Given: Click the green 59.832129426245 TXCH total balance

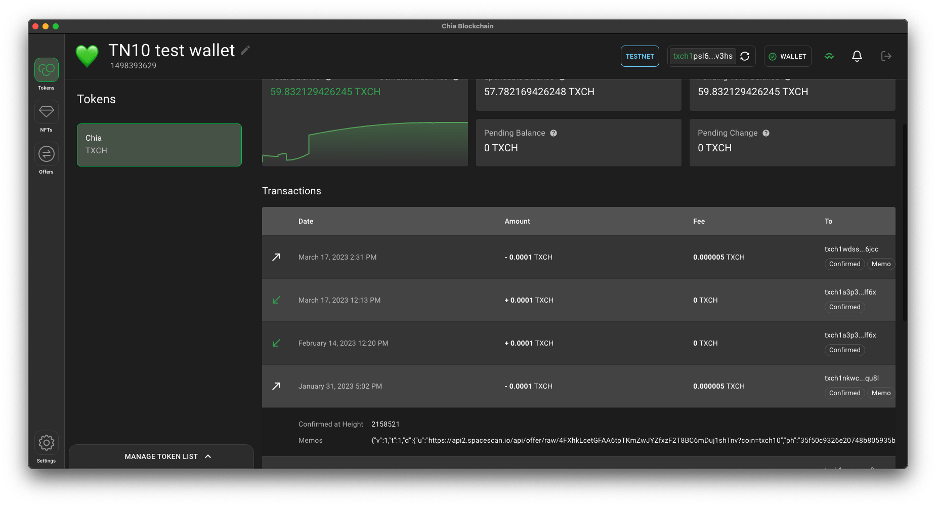Looking at the screenshot, I should pos(325,92).
